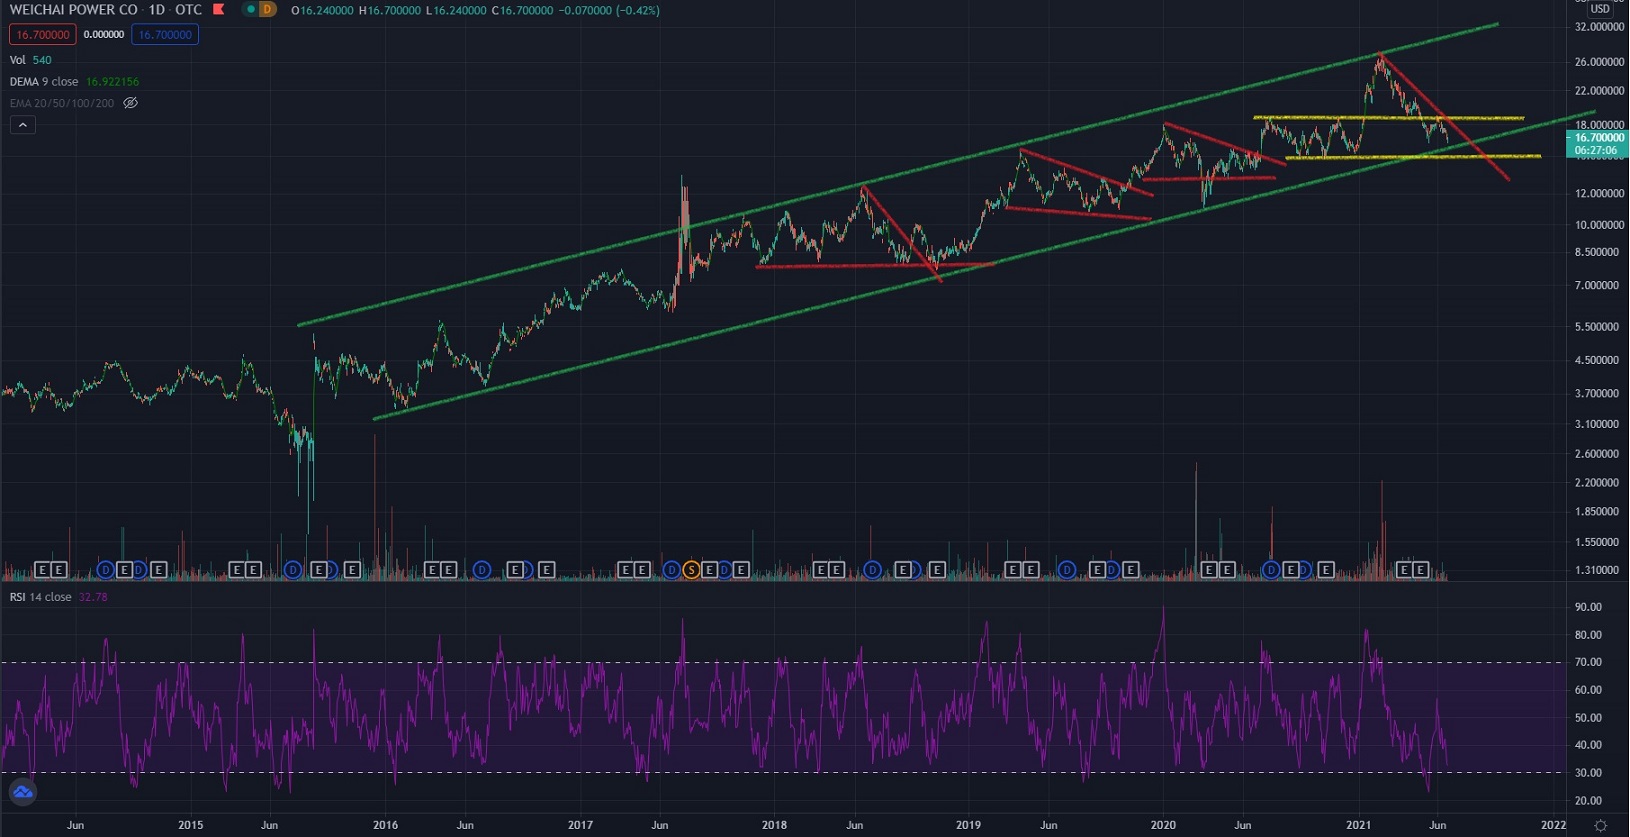Click the 2019 label on the time axis
This screenshot has height=837, width=1630.
[968, 826]
